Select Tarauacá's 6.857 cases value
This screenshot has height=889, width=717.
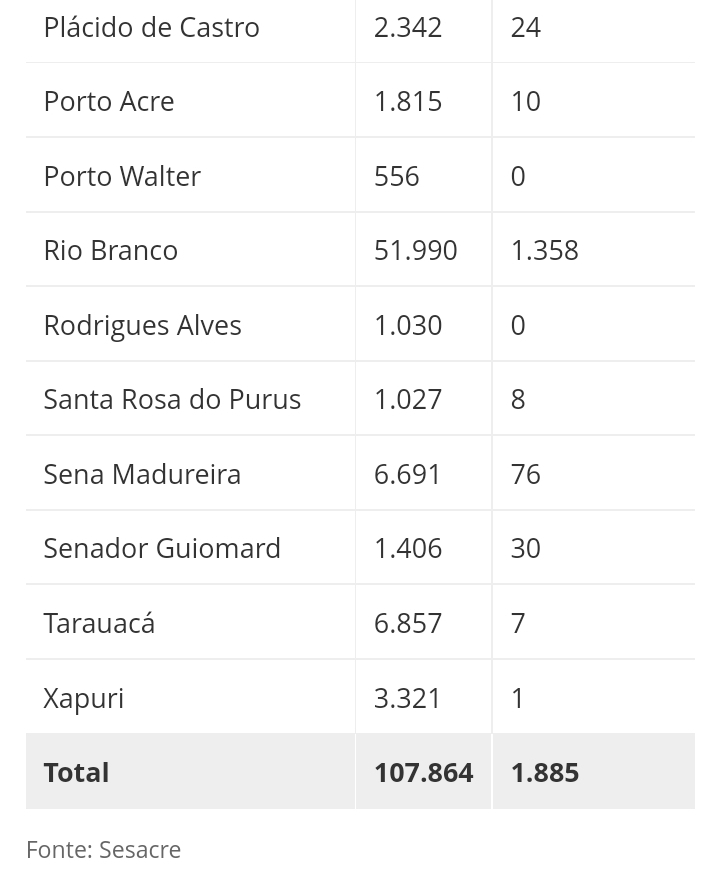407,623
